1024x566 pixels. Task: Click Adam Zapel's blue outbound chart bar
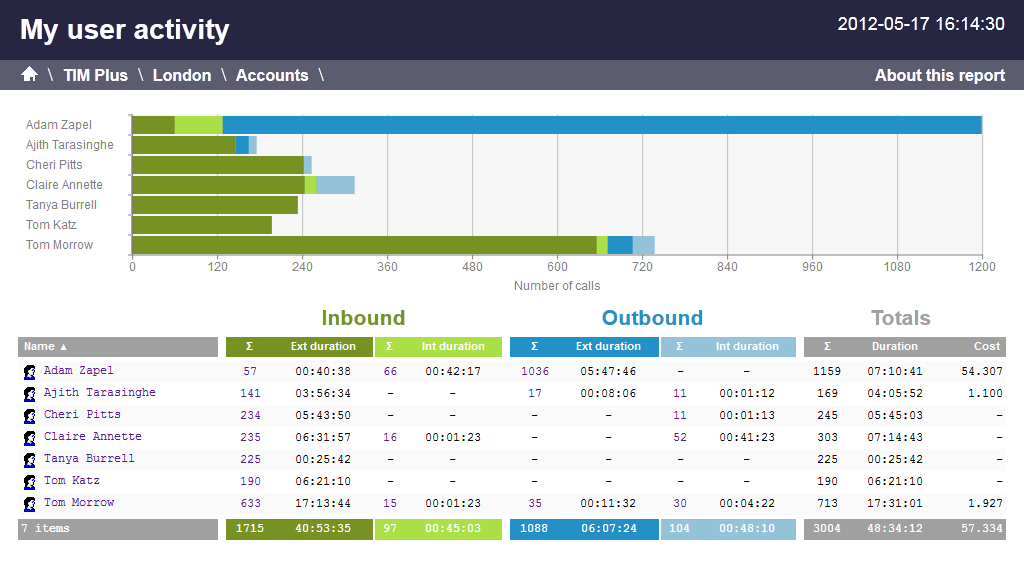tap(600, 125)
